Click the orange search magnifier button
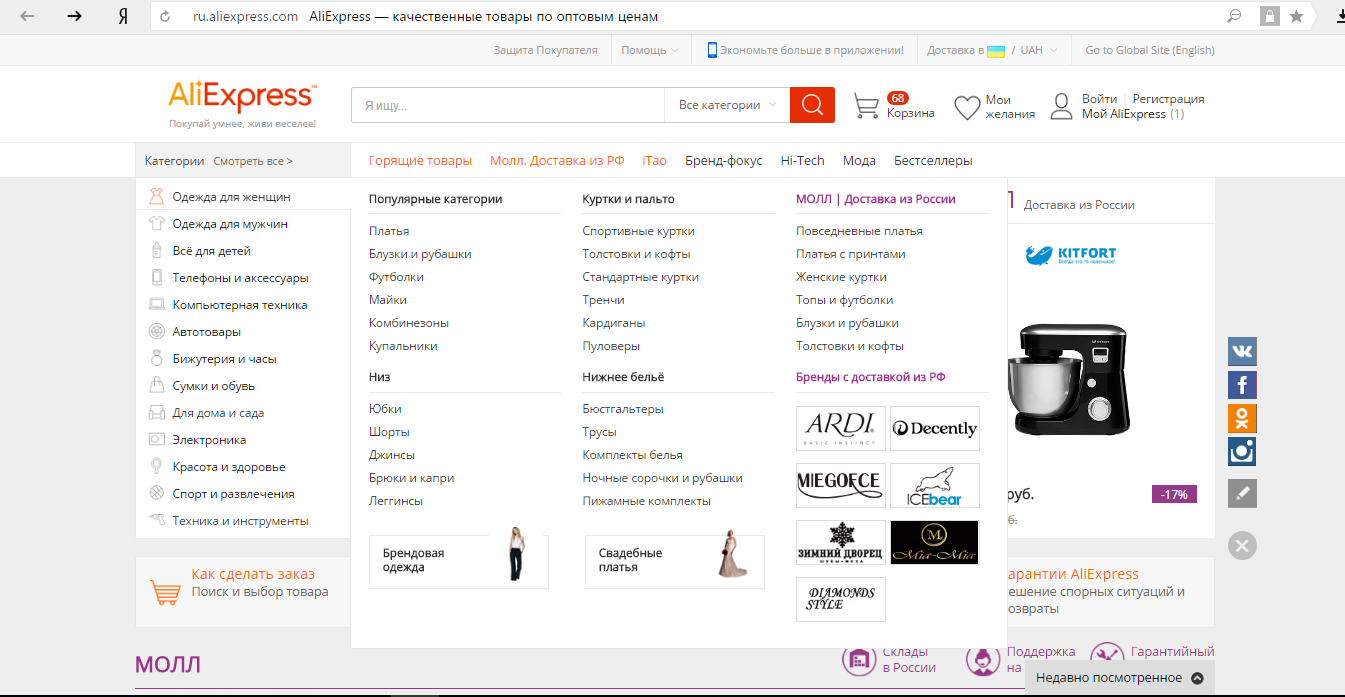The width and height of the screenshot is (1345, 697). [812, 105]
